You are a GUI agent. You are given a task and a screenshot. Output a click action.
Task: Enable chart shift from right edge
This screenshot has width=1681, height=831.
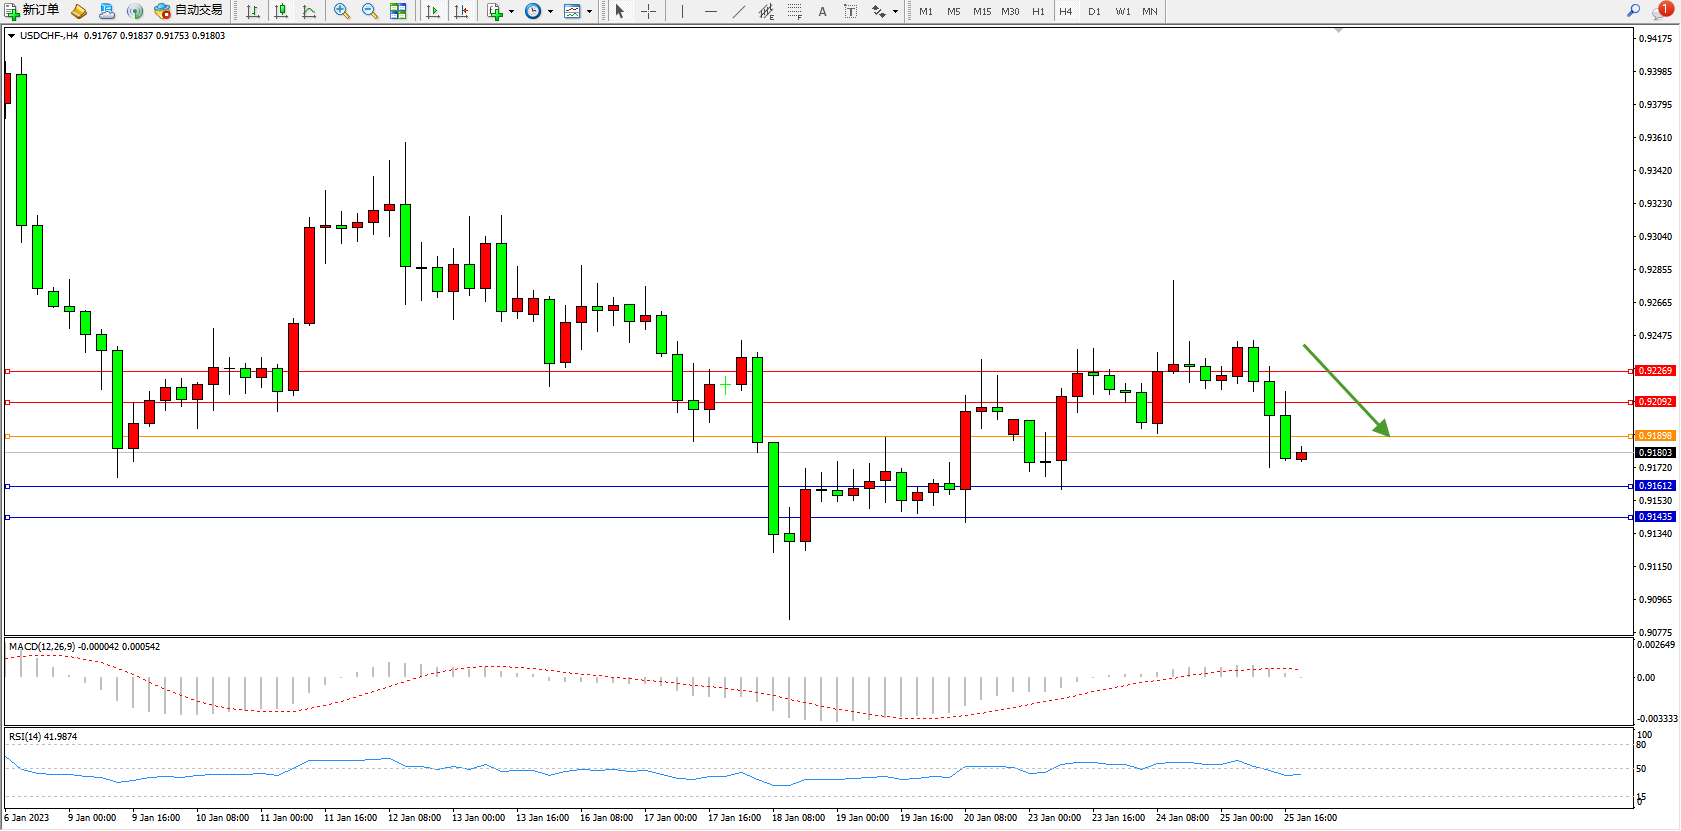click(x=461, y=11)
